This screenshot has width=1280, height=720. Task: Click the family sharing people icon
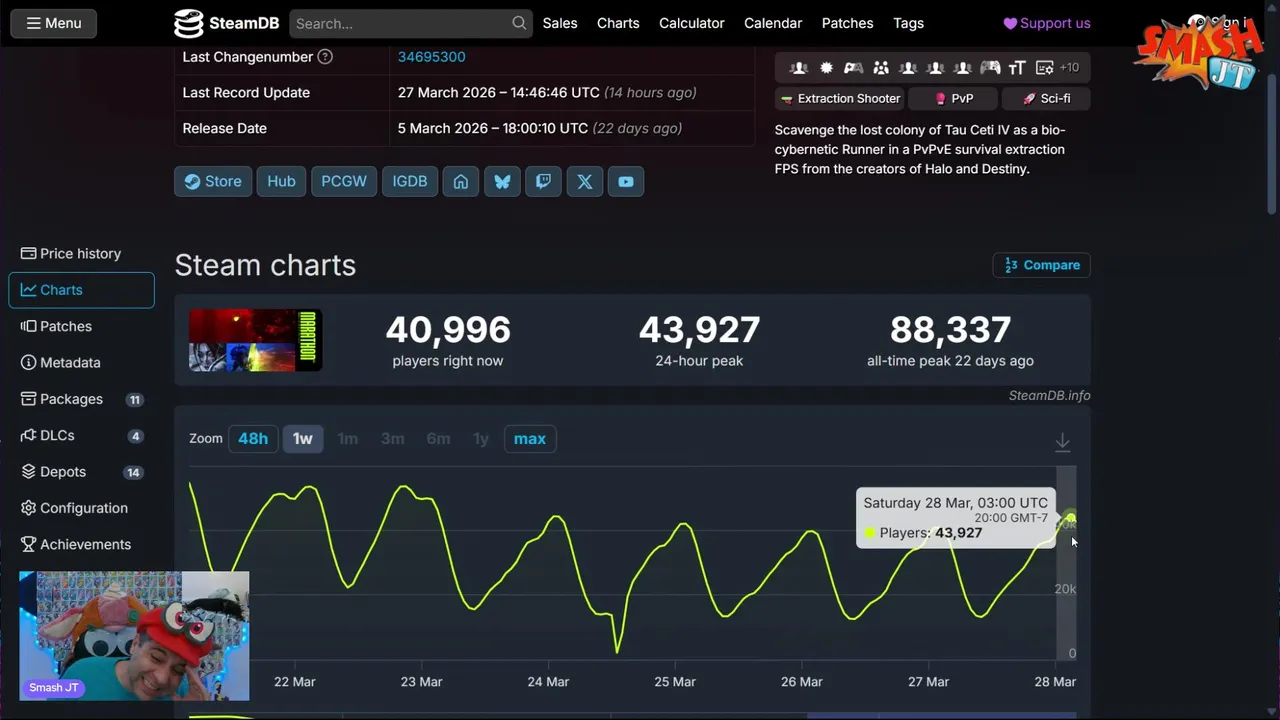coord(881,68)
